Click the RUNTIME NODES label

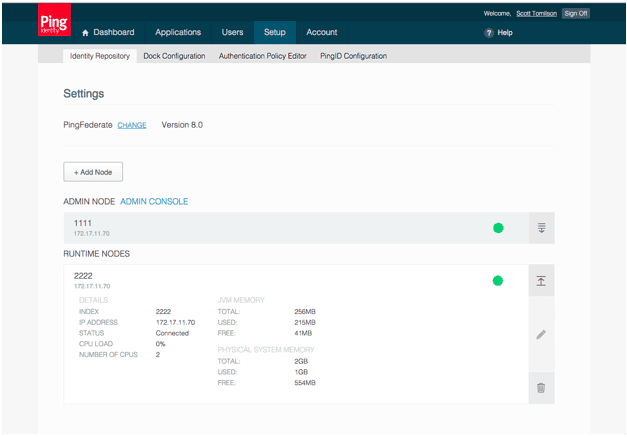pos(96,254)
